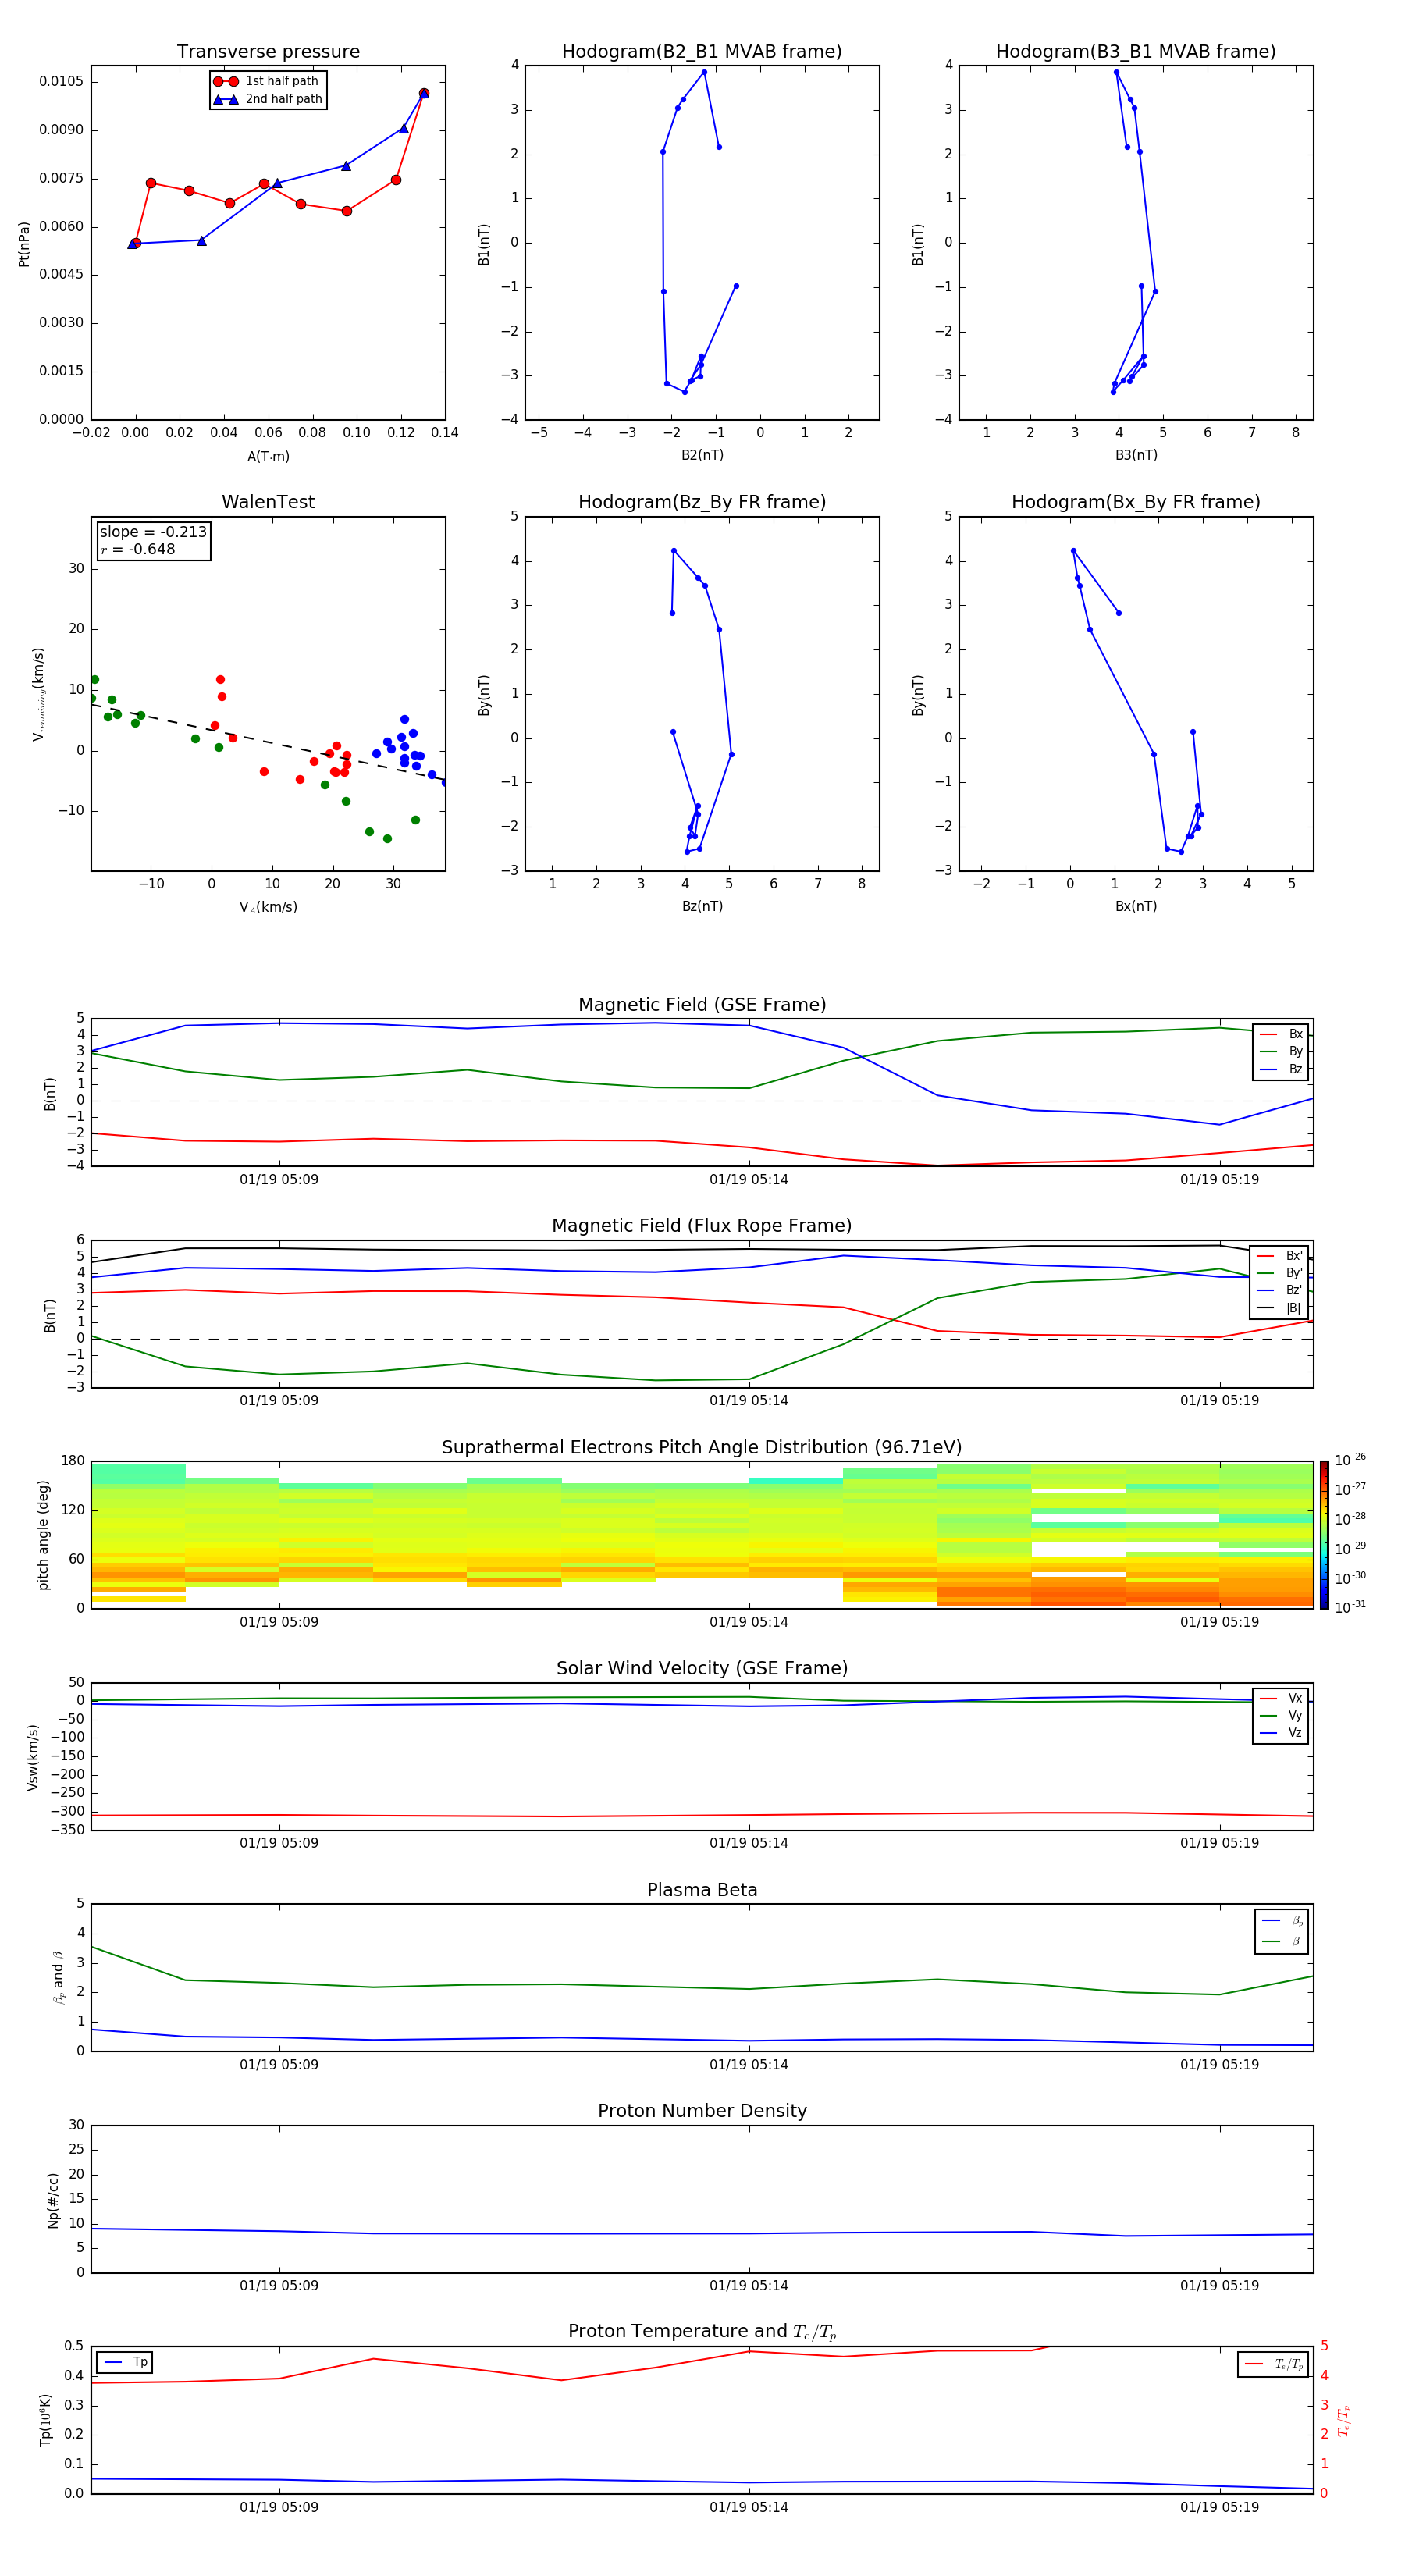
Task: Click the 'βp and β' y-axis label
Action: click(59, 1978)
